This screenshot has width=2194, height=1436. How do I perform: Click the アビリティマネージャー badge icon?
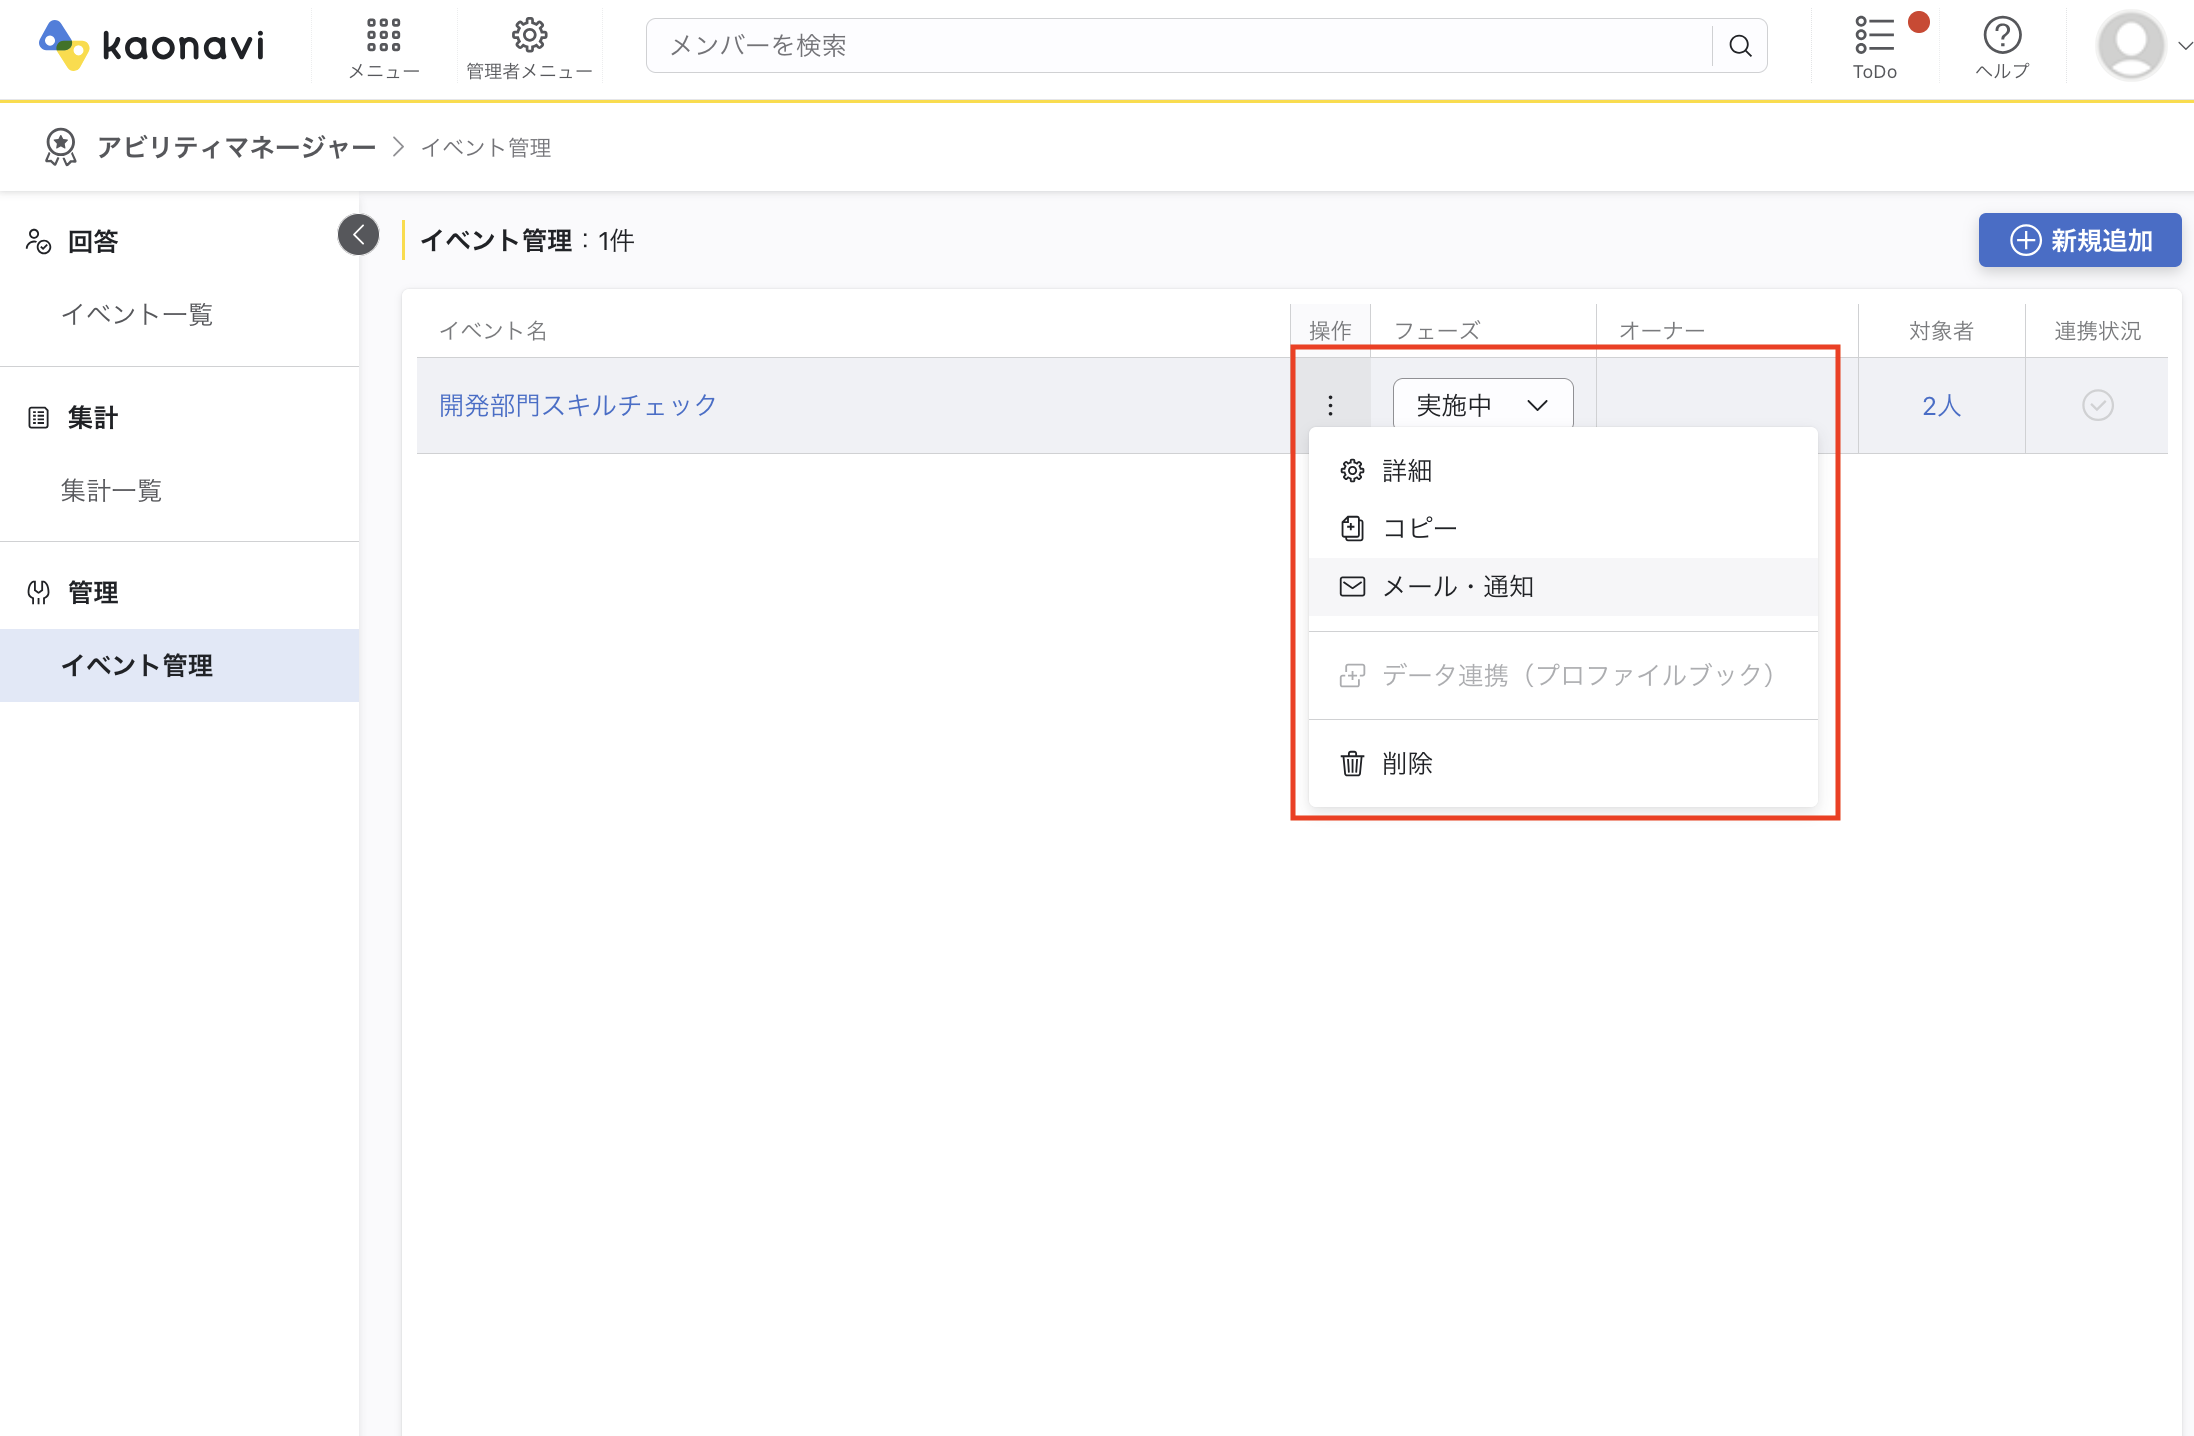pyautogui.click(x=60, y=146)
